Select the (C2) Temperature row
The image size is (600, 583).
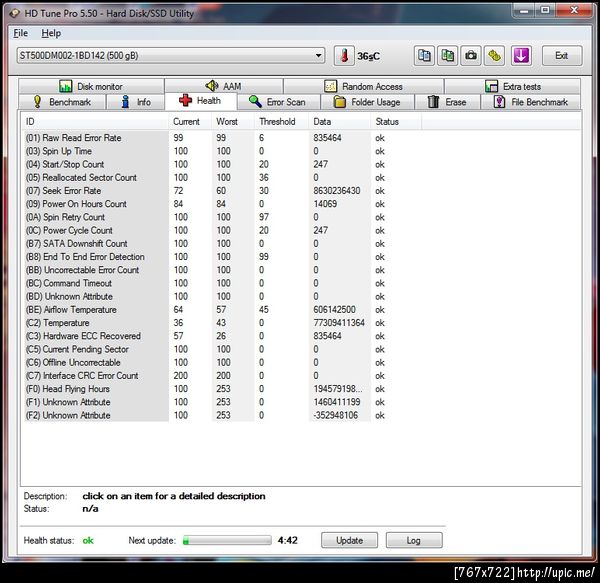pos(223,323)
